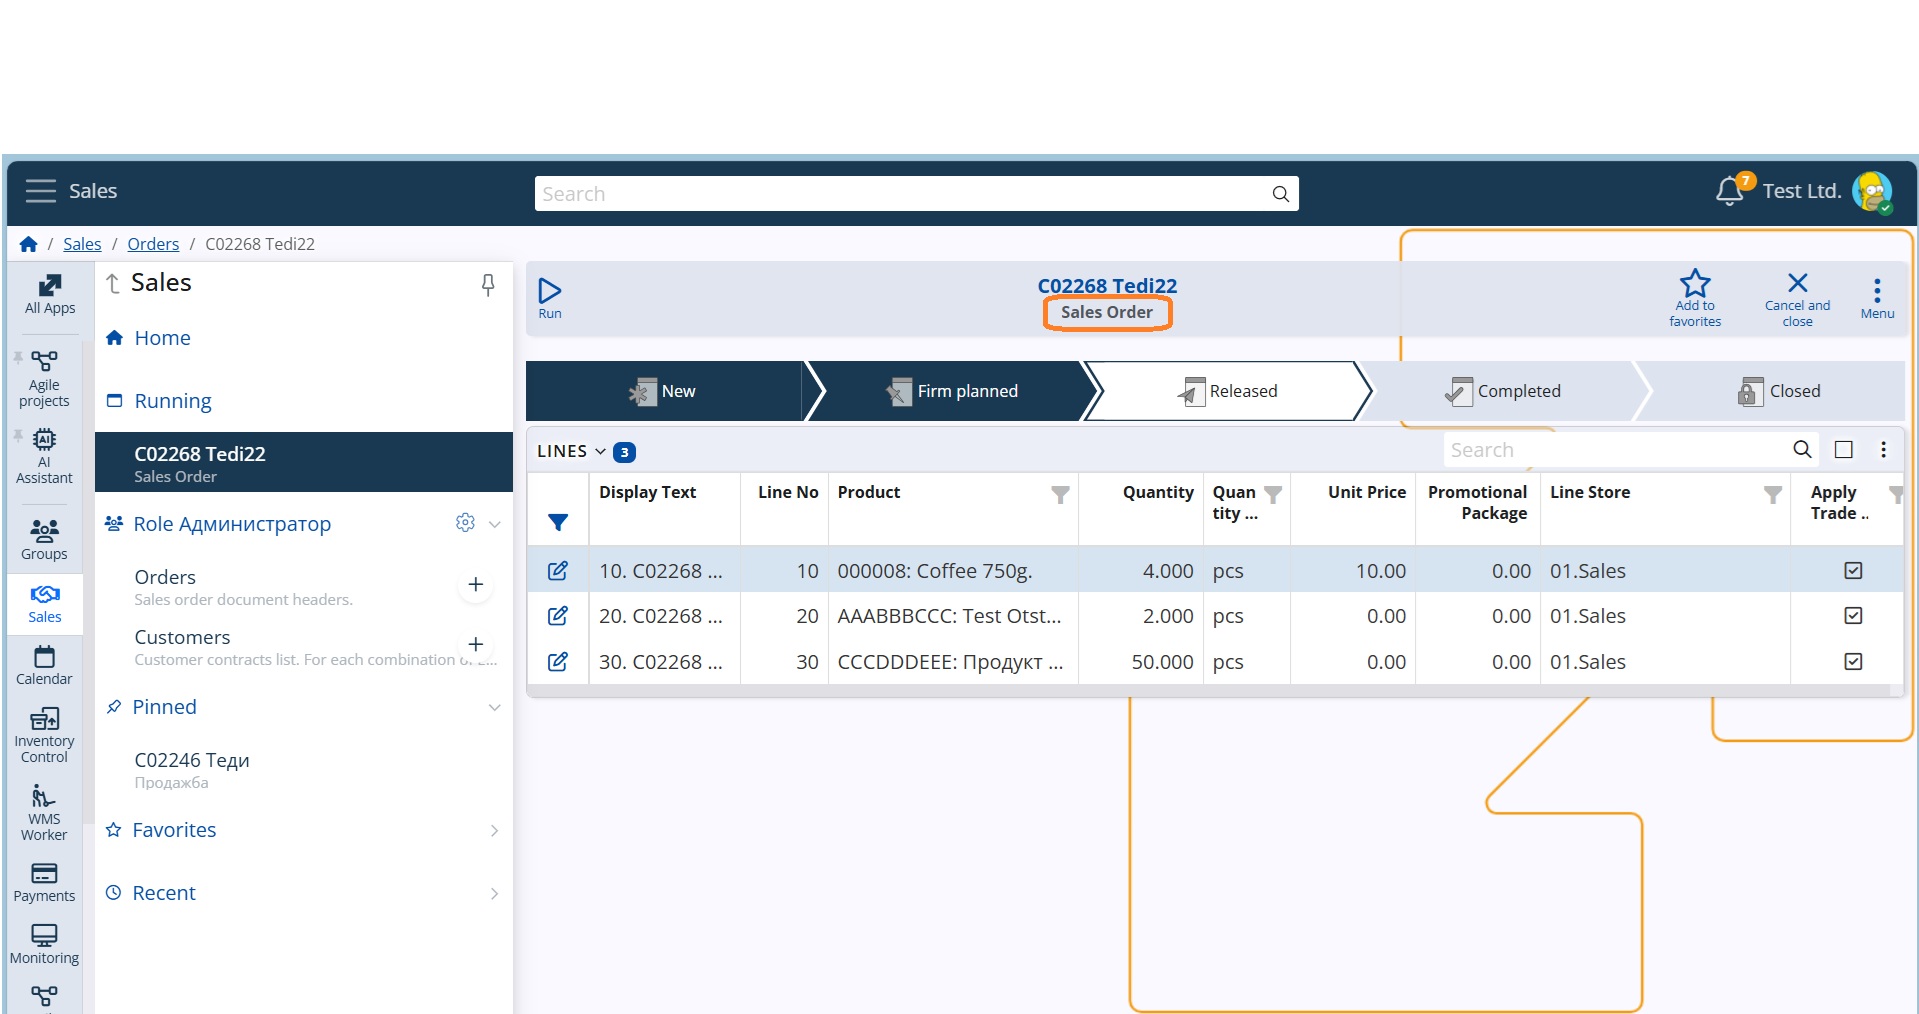This screenshot has width=1919, height=1014.
Task: Go up one level from Sales panel
Action: tap(113, 284)
